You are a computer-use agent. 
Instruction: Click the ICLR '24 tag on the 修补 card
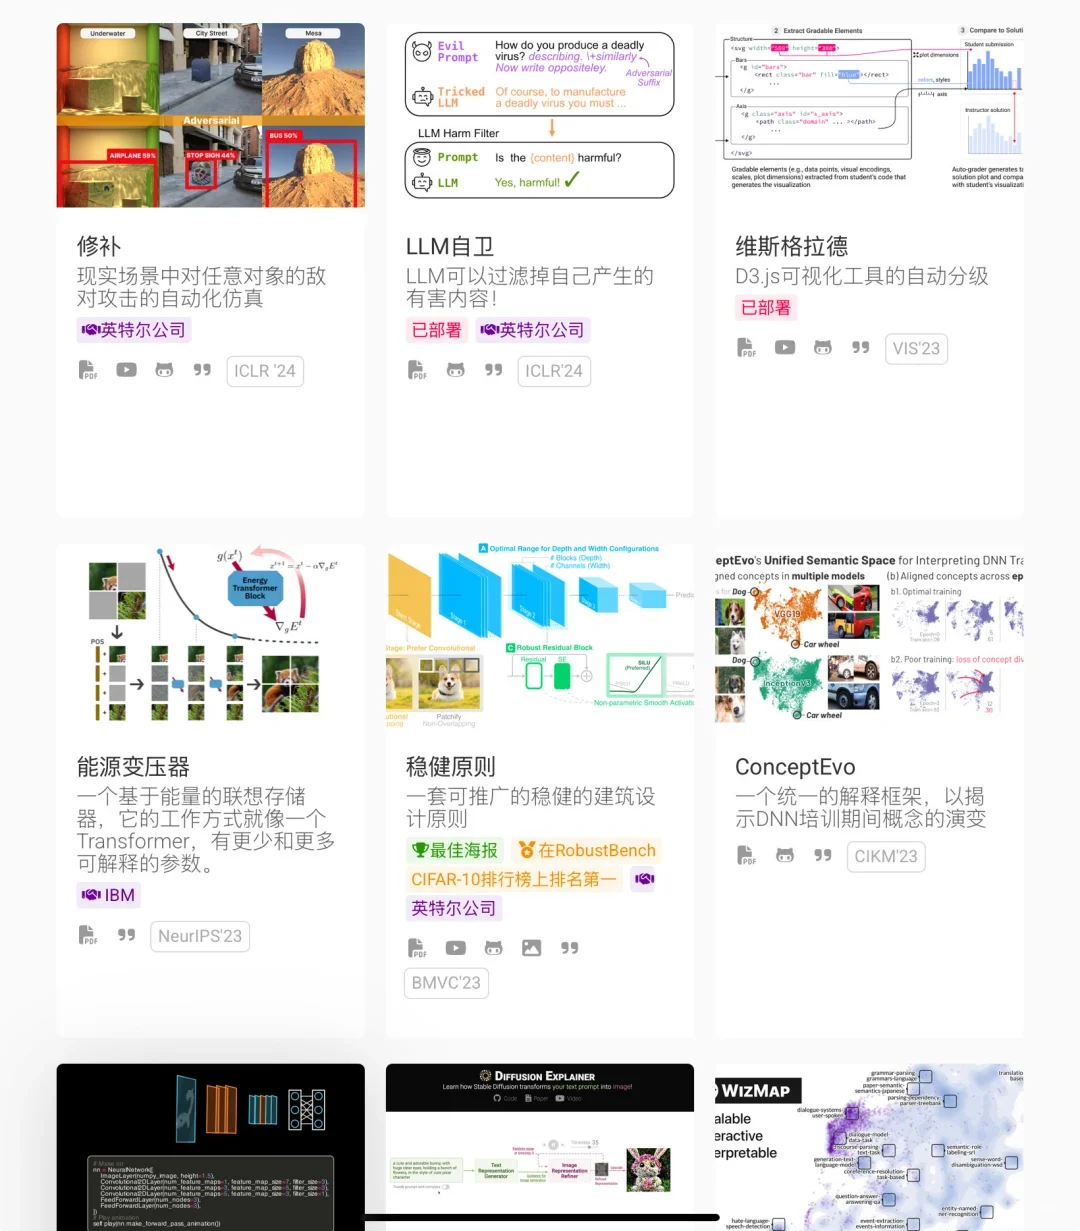pos(264,370)
